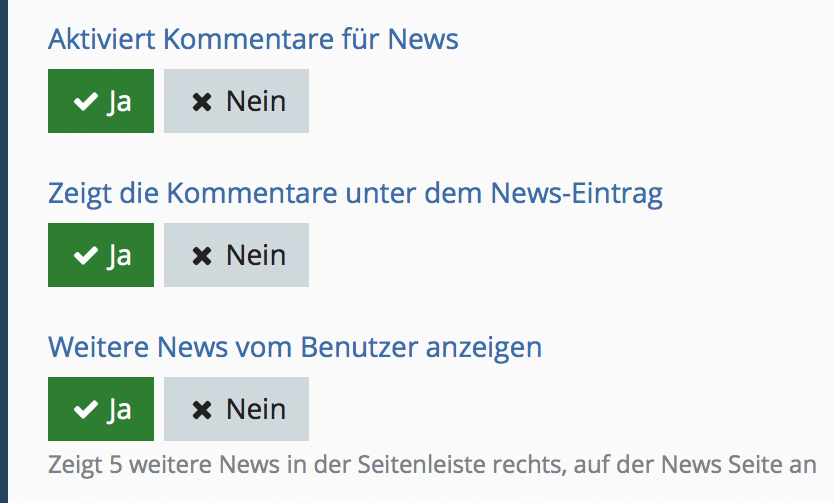This screenshot has width=835, height=503.
Task: Switch Weitere News vom Benutzer to Nein
Action: pyautogui.click(x=237, y=409)
